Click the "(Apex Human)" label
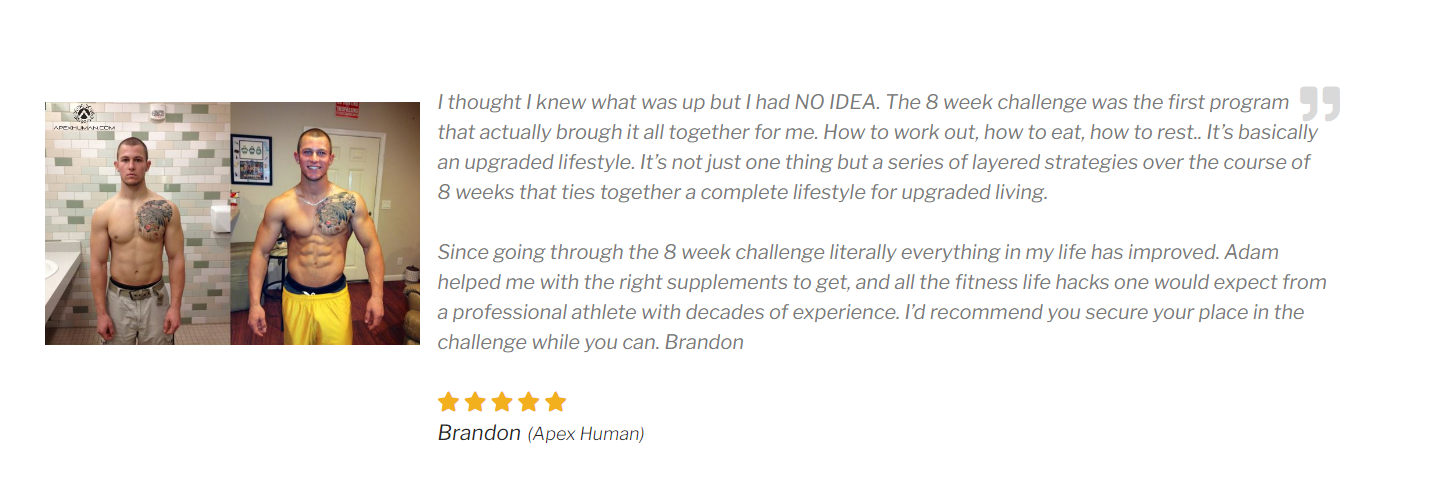1431x501 pixels. [x=586, y=434]
